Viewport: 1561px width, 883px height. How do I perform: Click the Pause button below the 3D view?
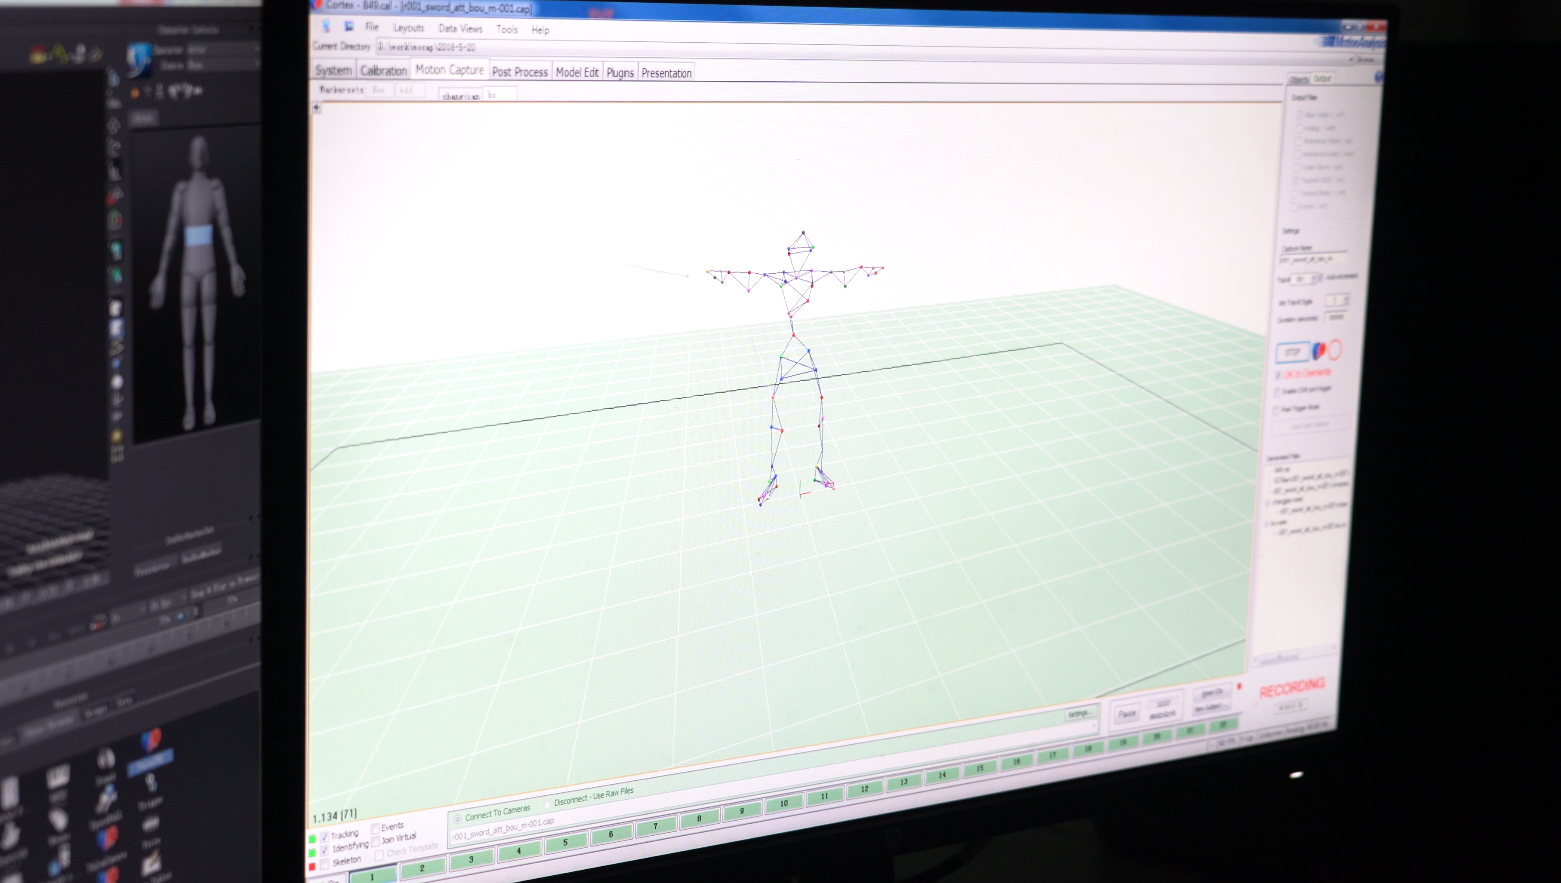1127,713
